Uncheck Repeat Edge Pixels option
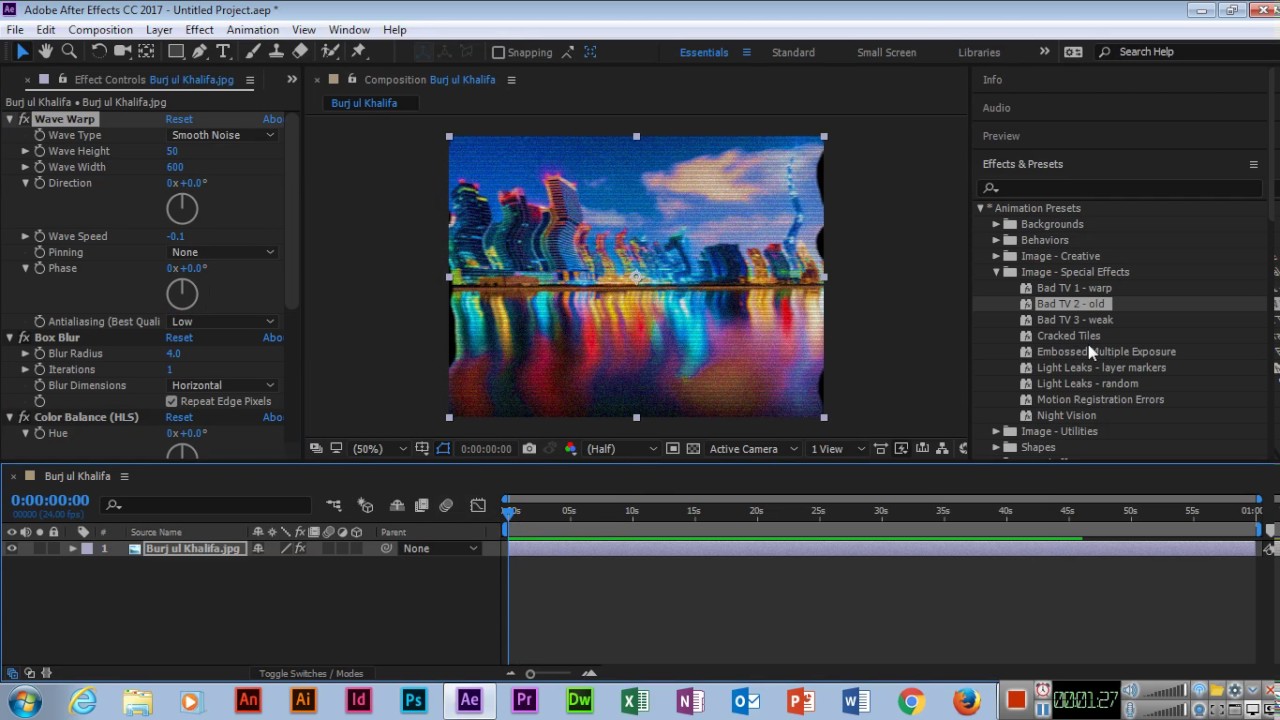This screenshot has width=1280, height=720. 172,401
